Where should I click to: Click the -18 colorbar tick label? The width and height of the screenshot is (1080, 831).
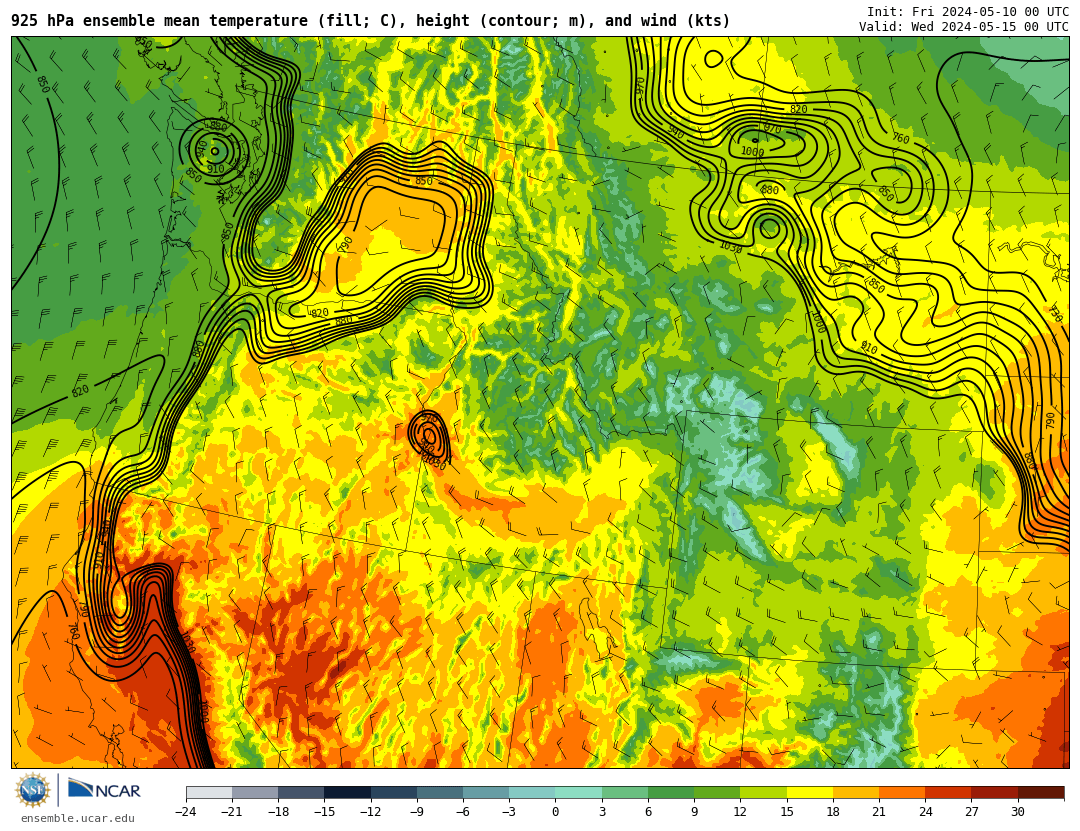278,812
